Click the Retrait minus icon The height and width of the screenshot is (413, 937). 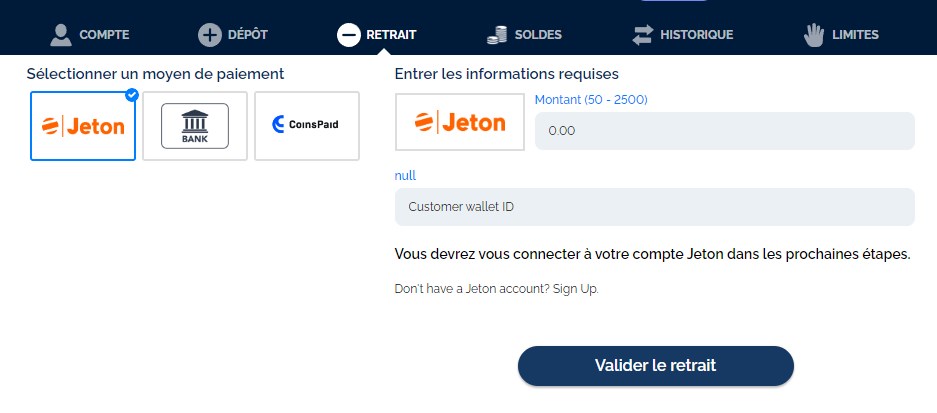[x=348, y=35]
